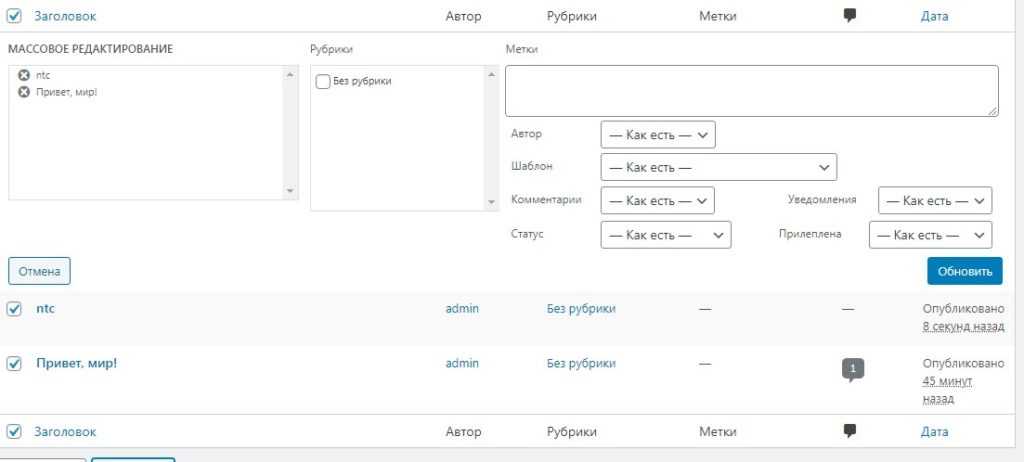The height and width of the screenshot is (462, 1024).
Task: Uncheck the 'Привет, мир!' post checkbox
Action: pyautogui.click(x=15, y=364)
